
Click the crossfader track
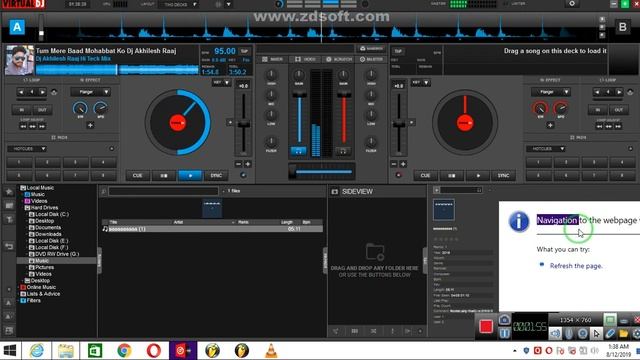(x=322, y=172)
